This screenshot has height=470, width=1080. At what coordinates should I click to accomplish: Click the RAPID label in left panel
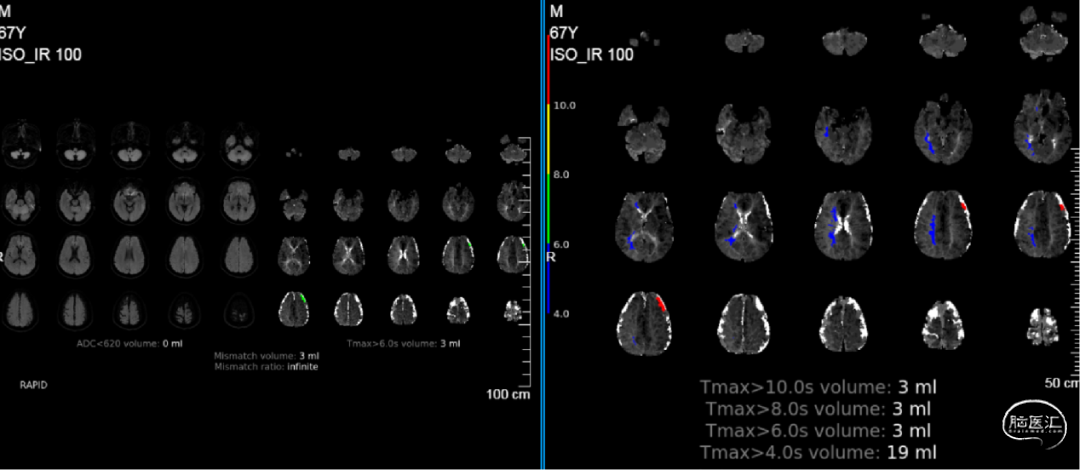[x=33, y=384]
